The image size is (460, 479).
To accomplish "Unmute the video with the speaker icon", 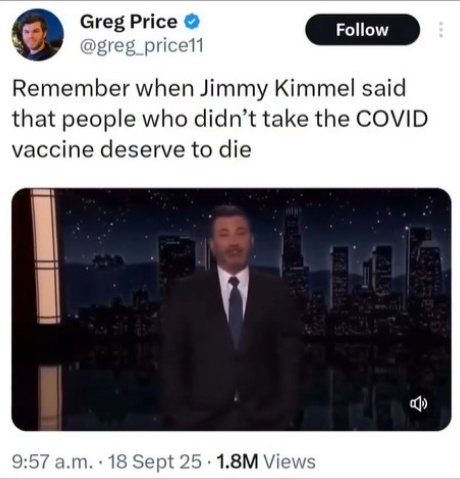I will [x=418, y=404].
